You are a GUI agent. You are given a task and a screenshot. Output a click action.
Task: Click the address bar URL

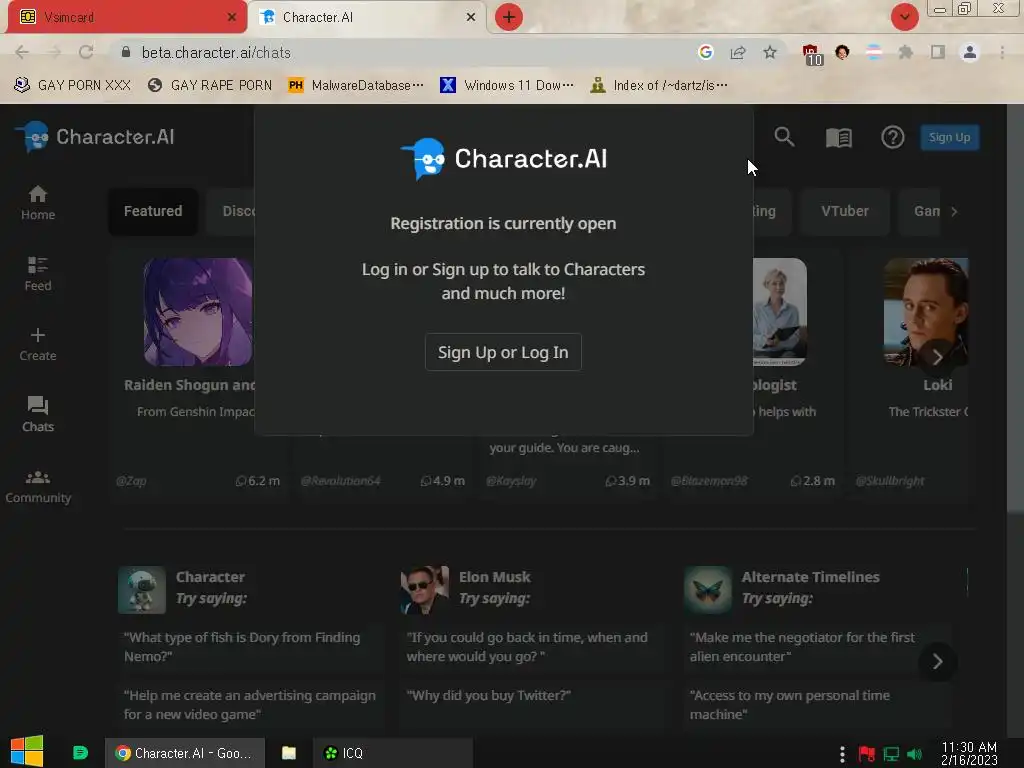tap(216, 52)
